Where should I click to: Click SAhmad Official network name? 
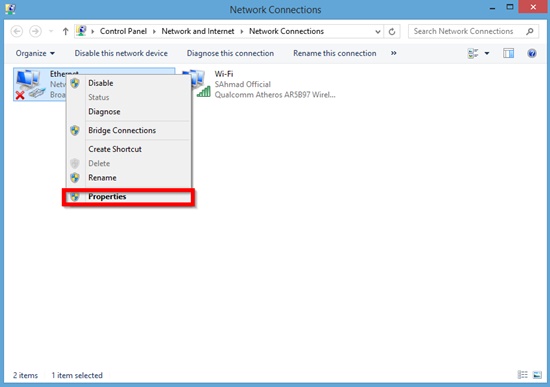point(242,84)
